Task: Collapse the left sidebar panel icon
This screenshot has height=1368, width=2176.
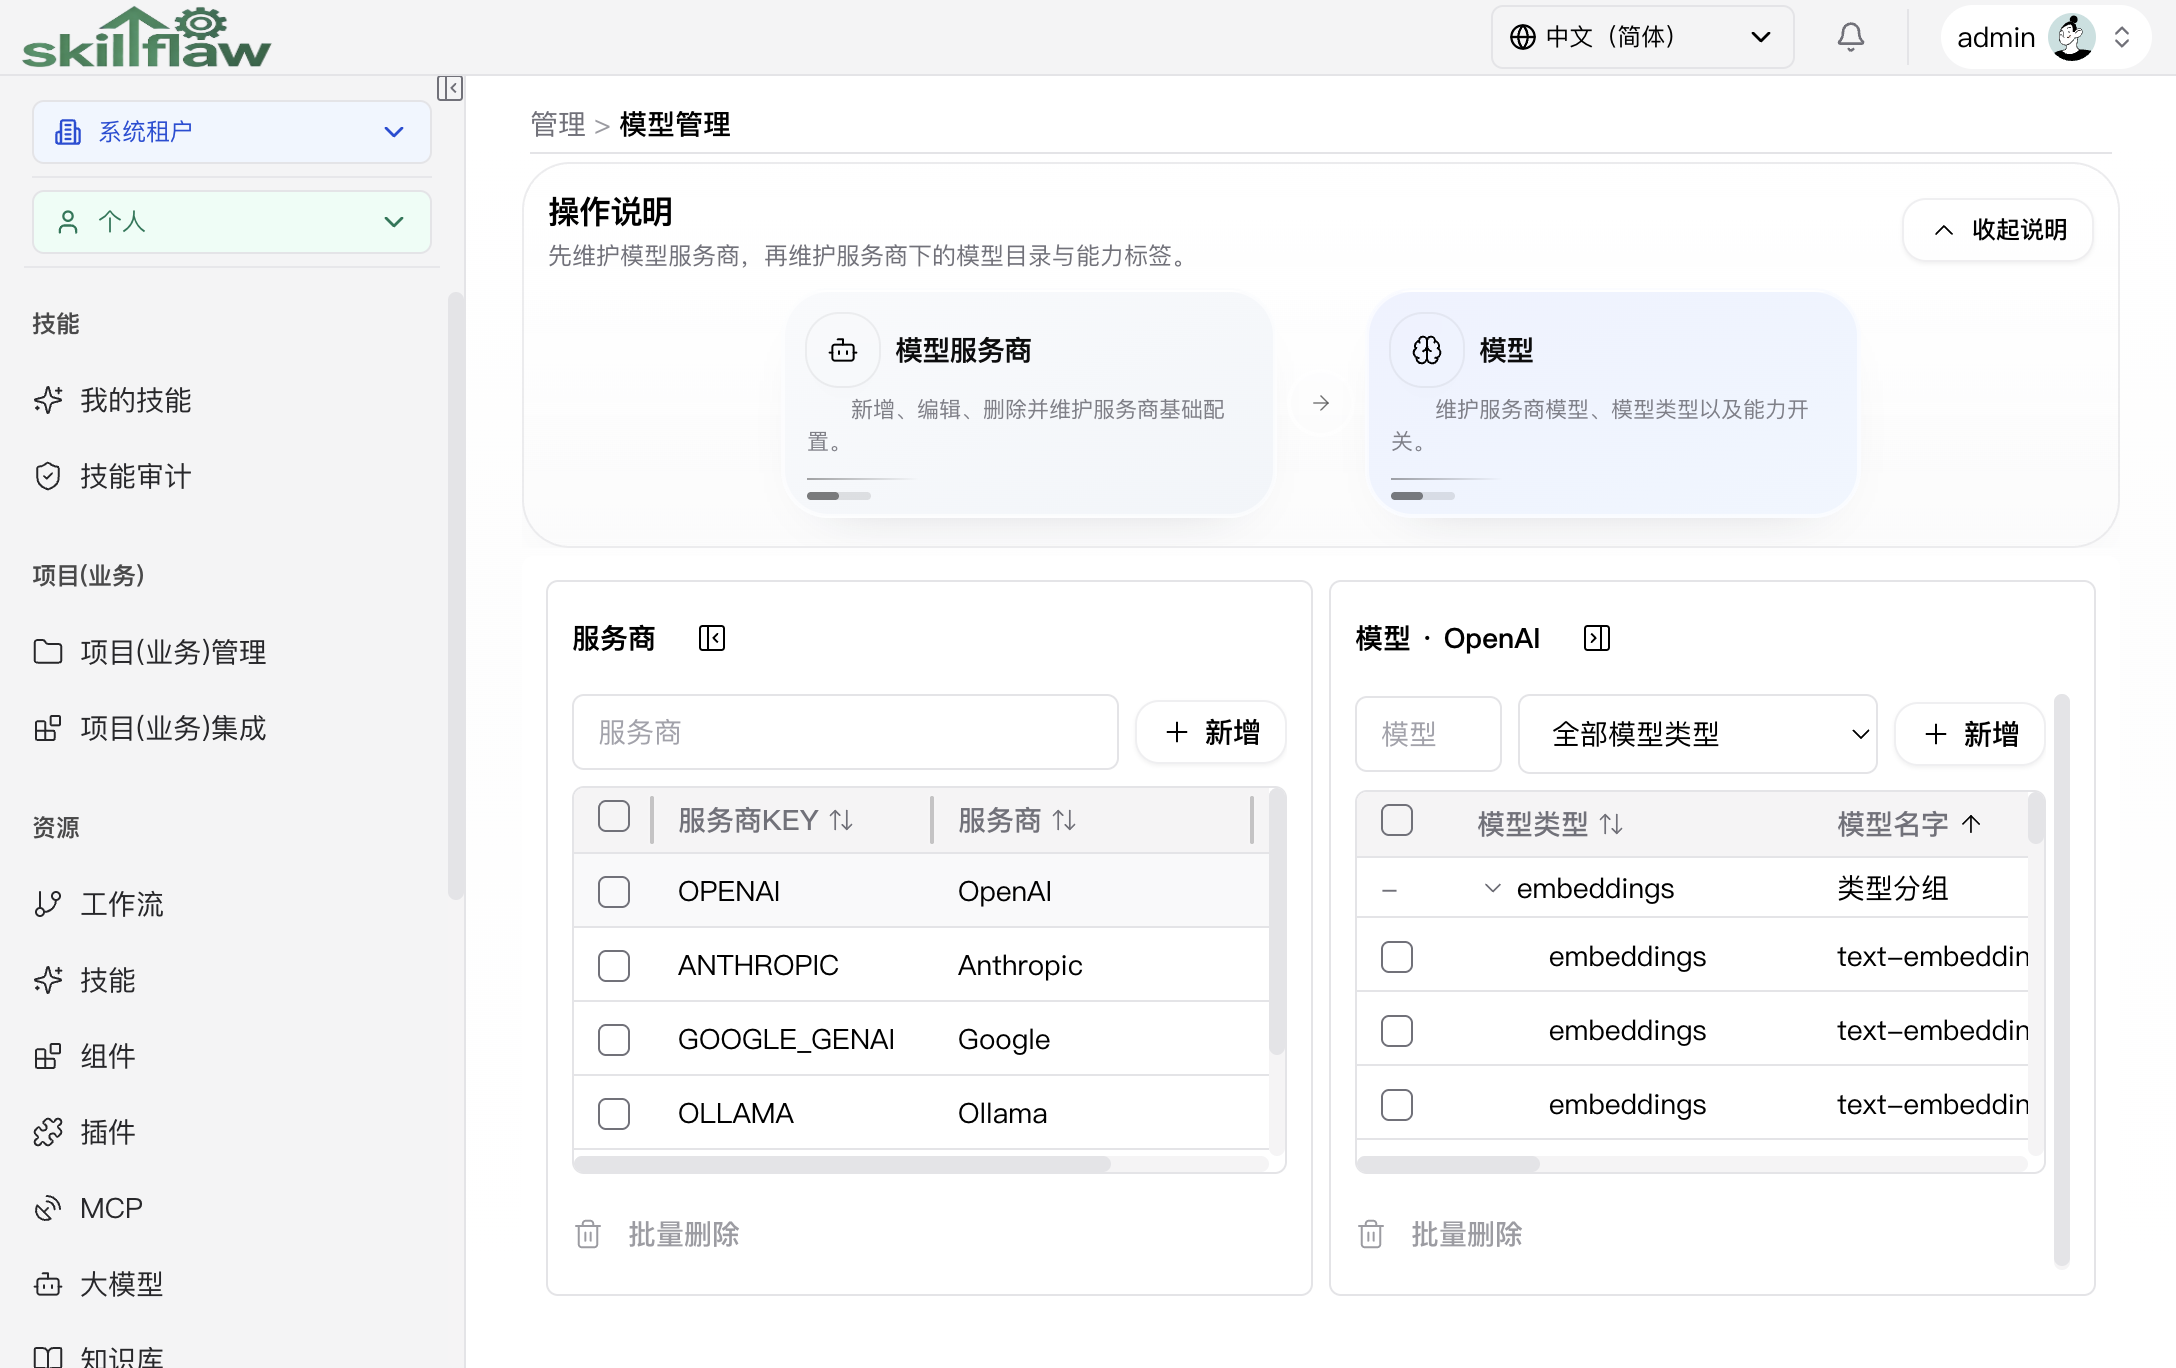Action: (x=449, y=88)
